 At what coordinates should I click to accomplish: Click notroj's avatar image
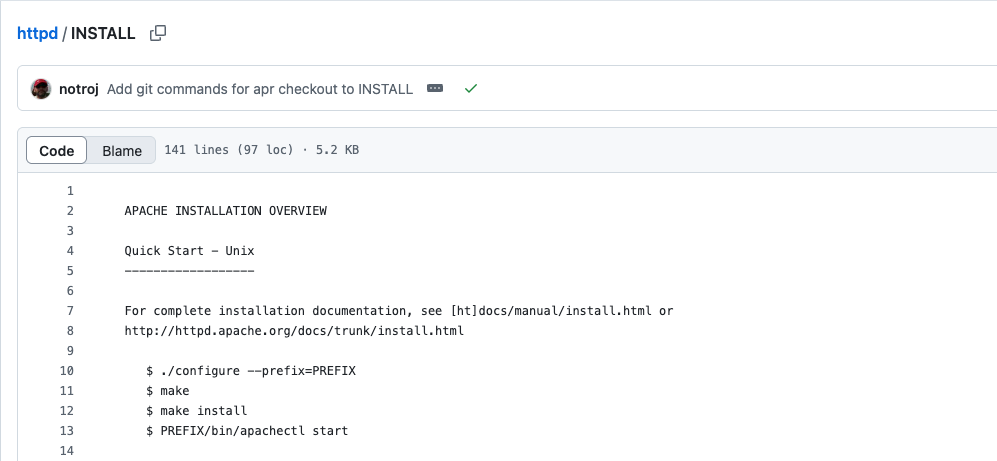click(41, 89)
